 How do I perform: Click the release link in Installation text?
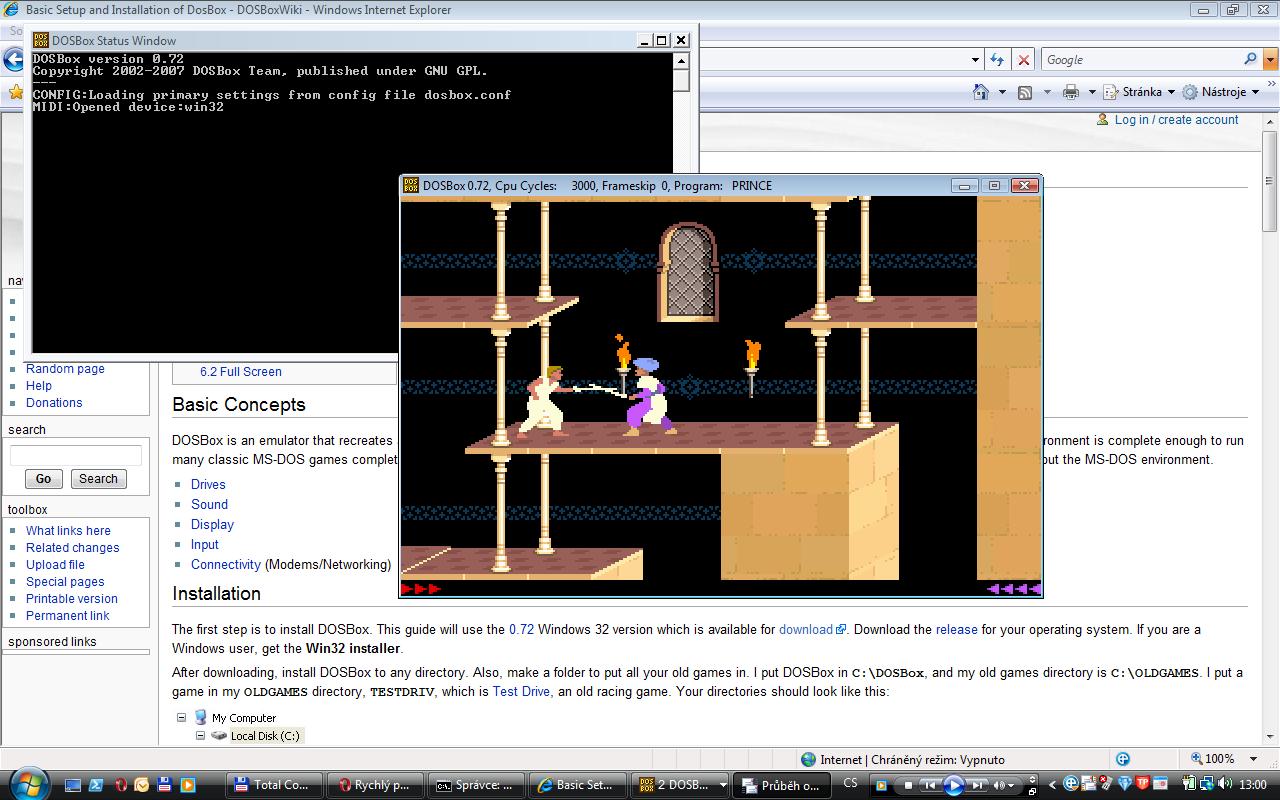[x=956, y=630]
